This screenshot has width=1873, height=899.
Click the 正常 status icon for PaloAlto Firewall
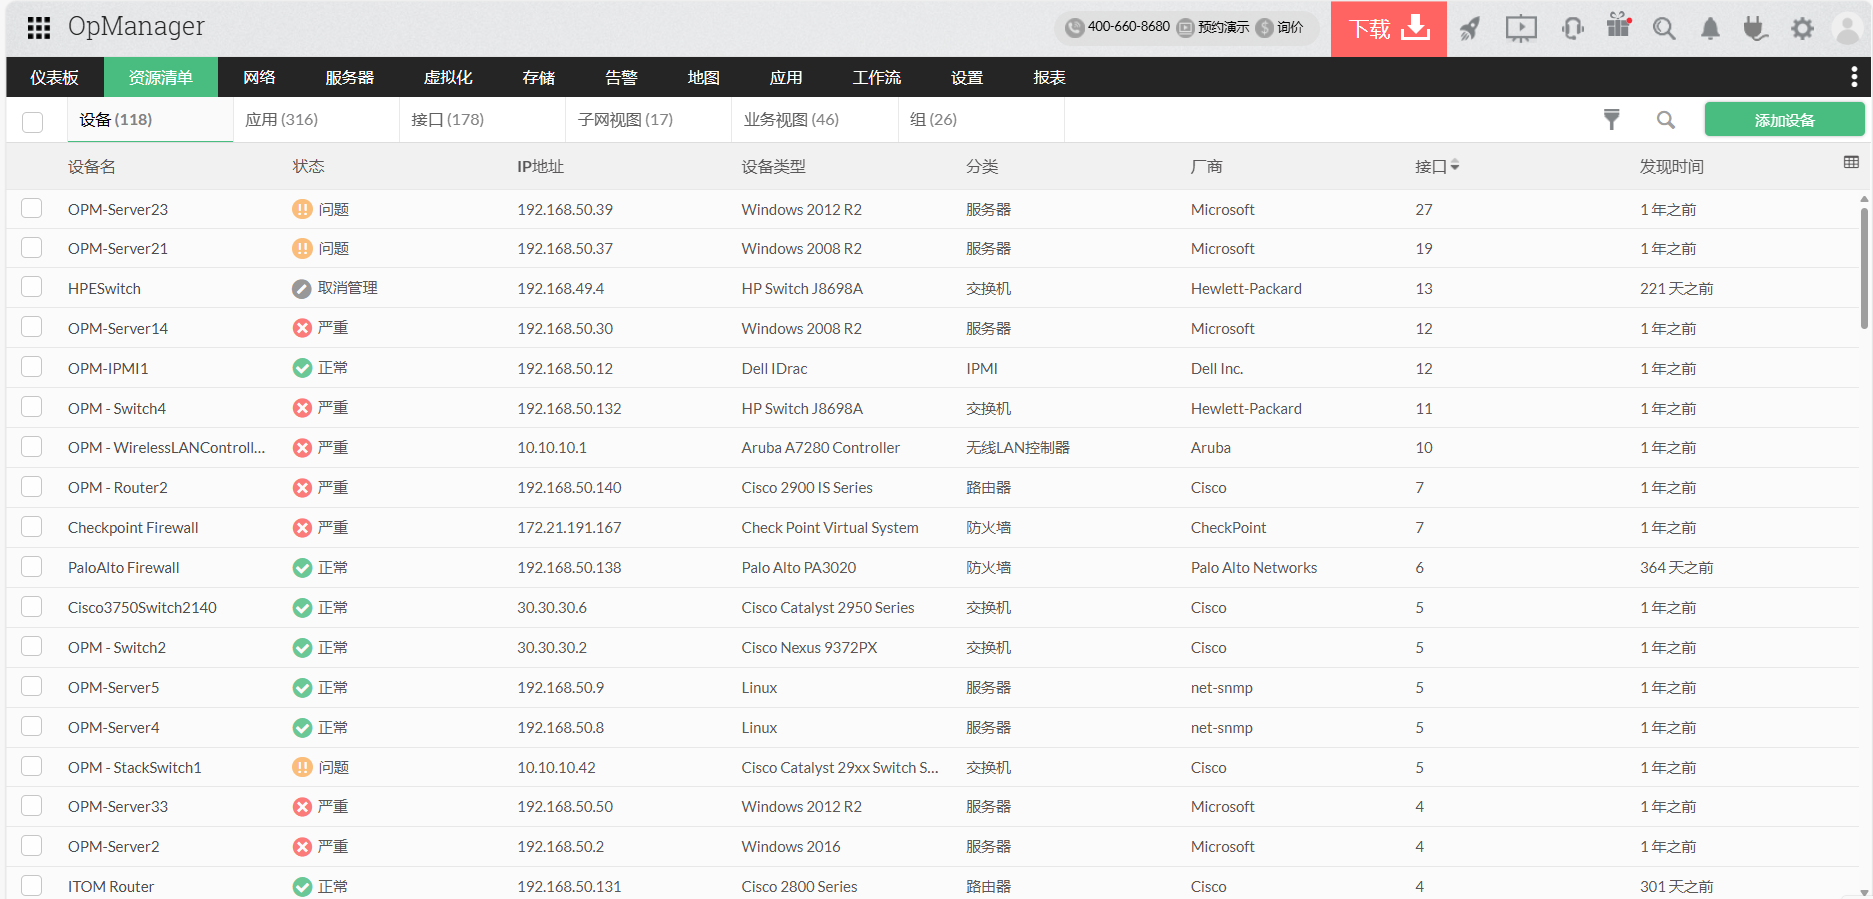pos(302,568)
